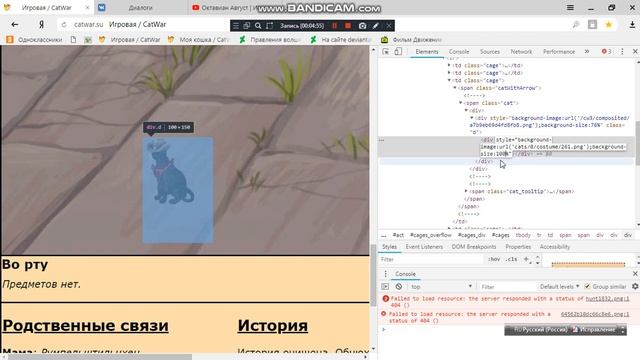Open the top execution context dropdown

(441, 287)
